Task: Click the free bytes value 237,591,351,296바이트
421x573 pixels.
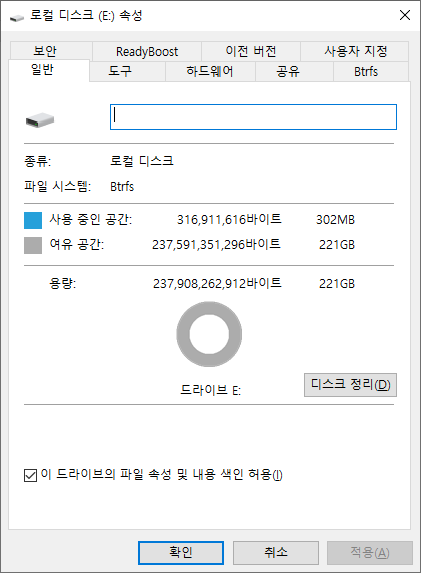Action: tap(216, 244)
